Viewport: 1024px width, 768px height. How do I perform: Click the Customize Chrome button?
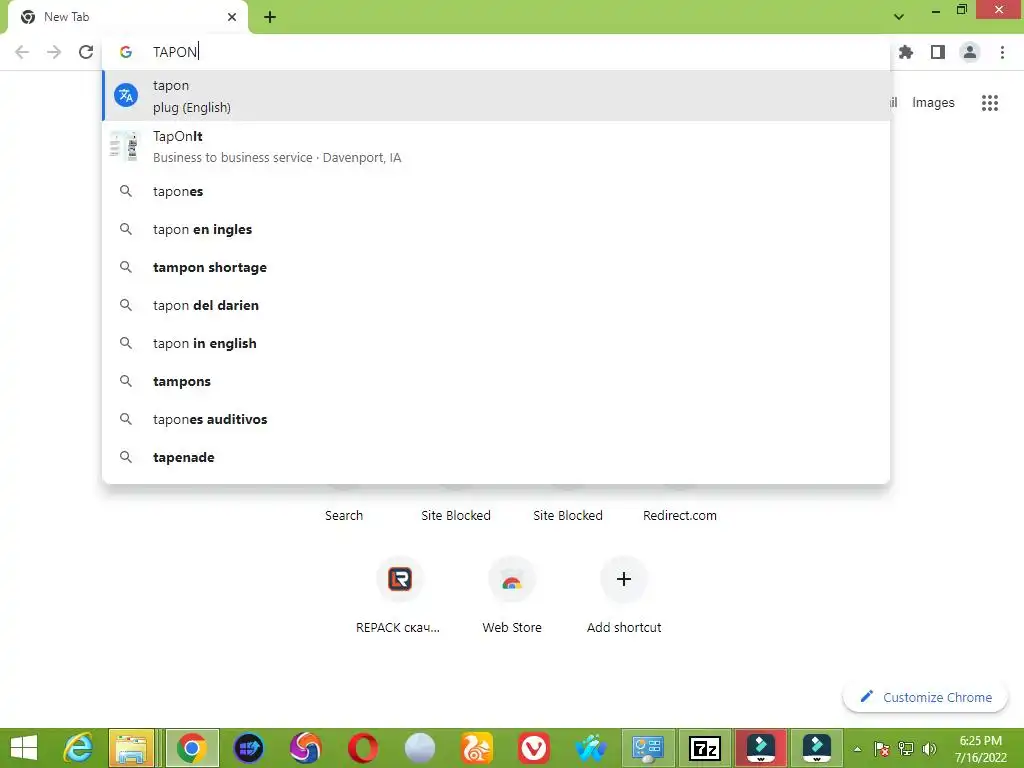tap(925, 697)
